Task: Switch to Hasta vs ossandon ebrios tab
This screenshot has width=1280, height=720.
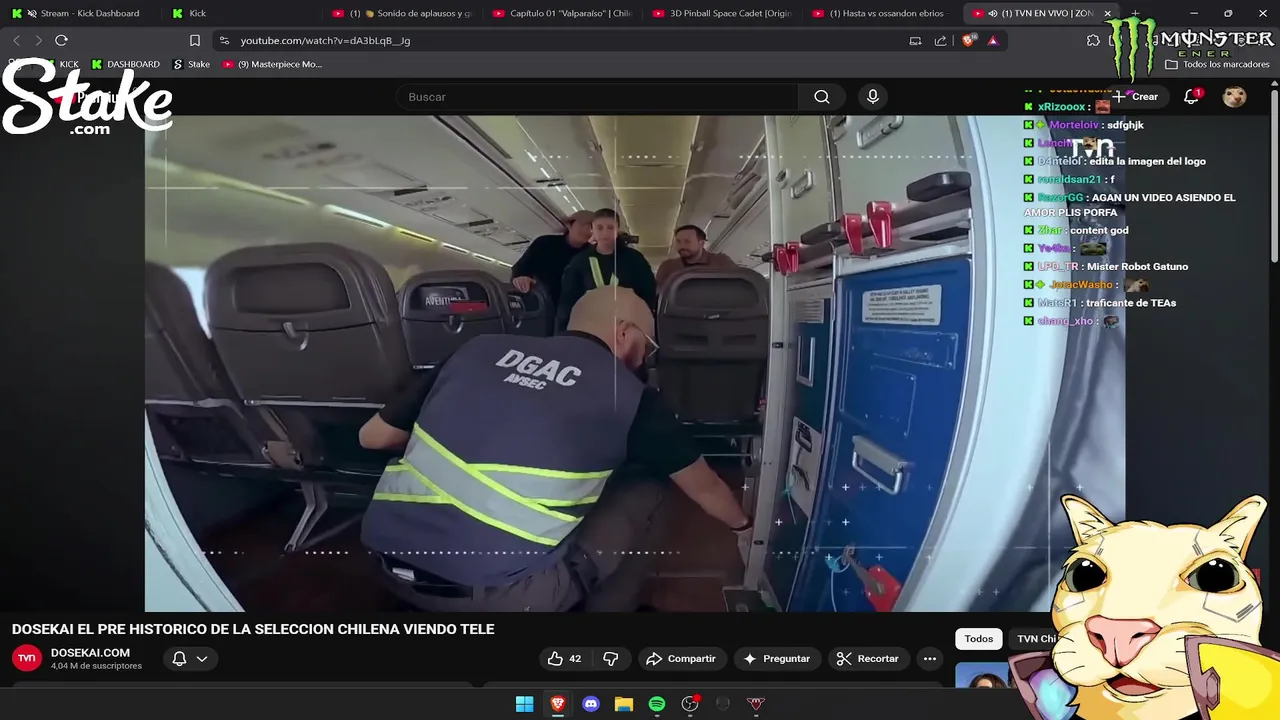Action: click(883, 13)
